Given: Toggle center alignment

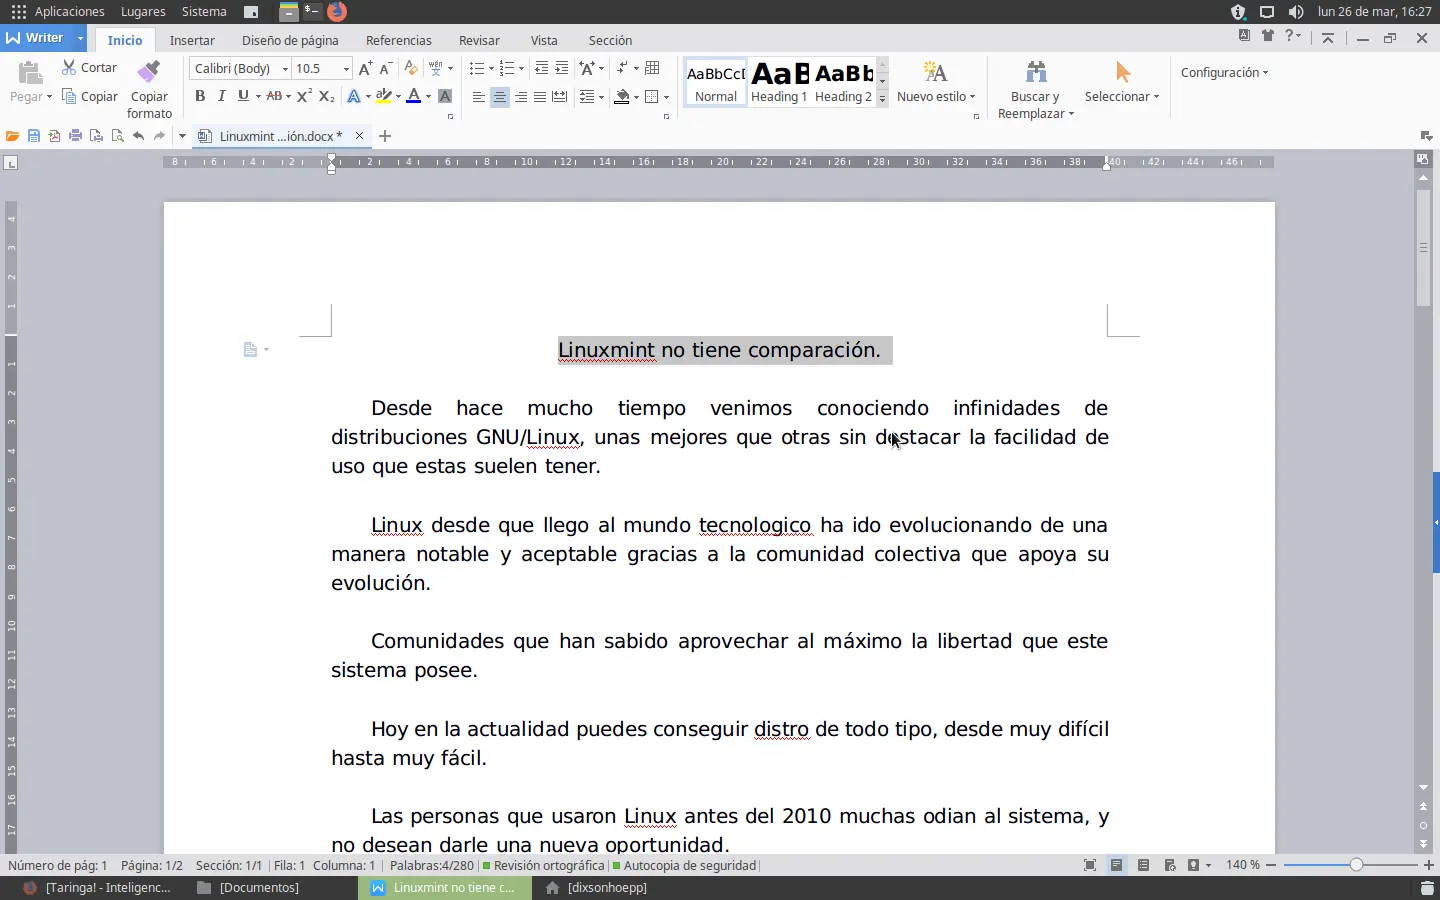Looking at the screenshot, I should pyautogui.click(x=499, y=96).
